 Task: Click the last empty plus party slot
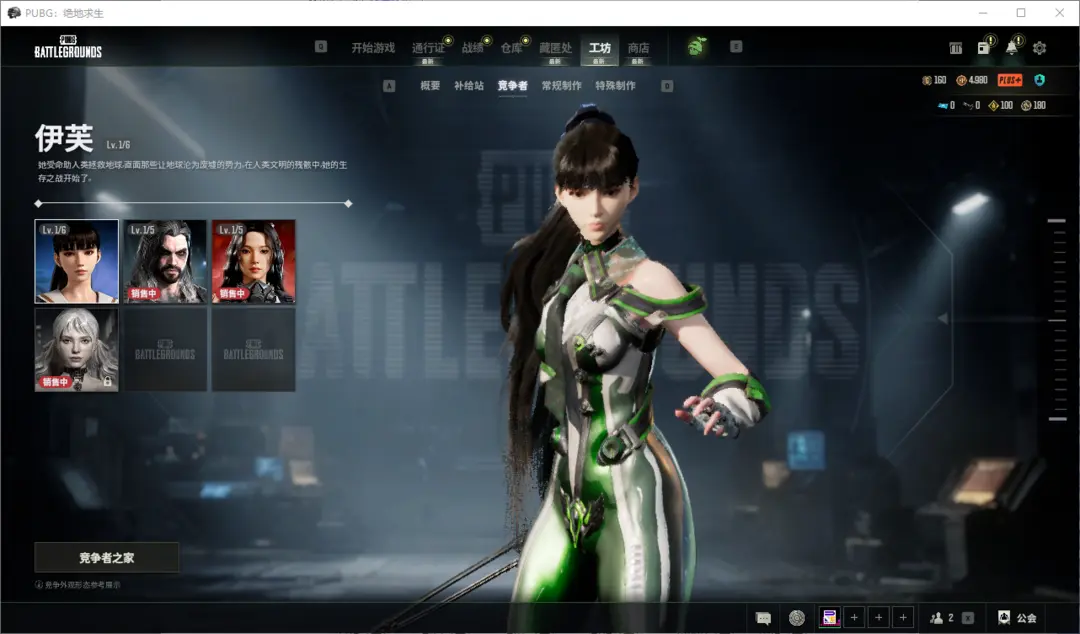click(903, 617)
